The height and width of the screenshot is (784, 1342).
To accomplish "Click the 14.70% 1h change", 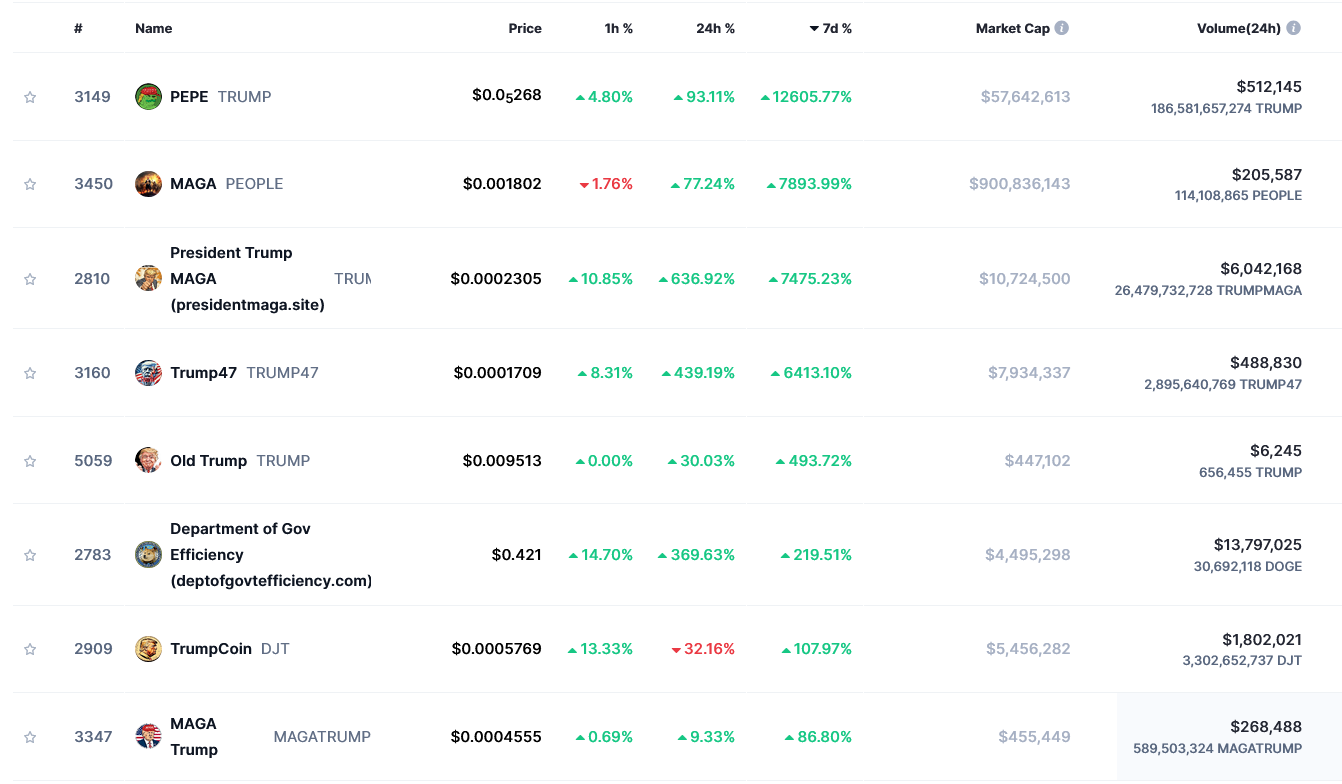I will 600,555.
